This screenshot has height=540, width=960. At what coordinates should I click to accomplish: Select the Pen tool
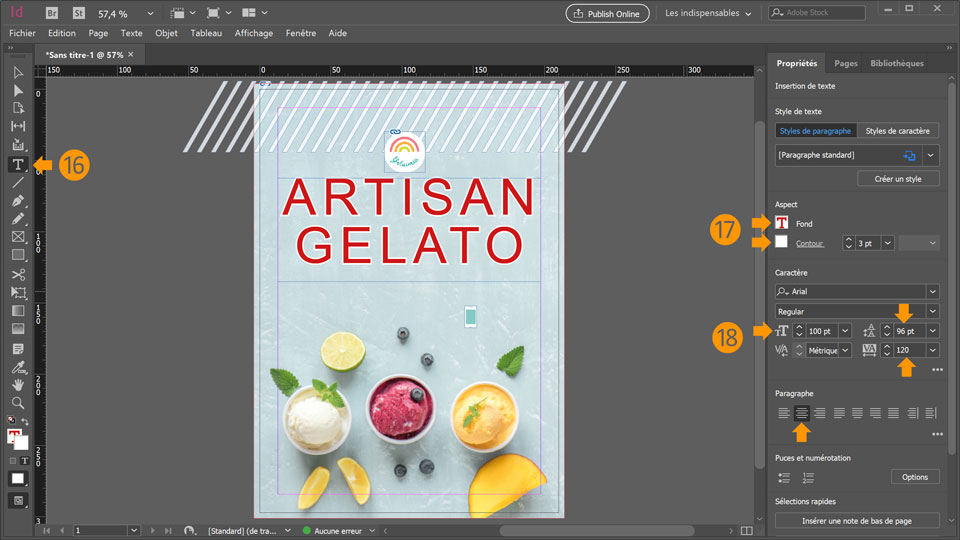[x=18, y=200]
